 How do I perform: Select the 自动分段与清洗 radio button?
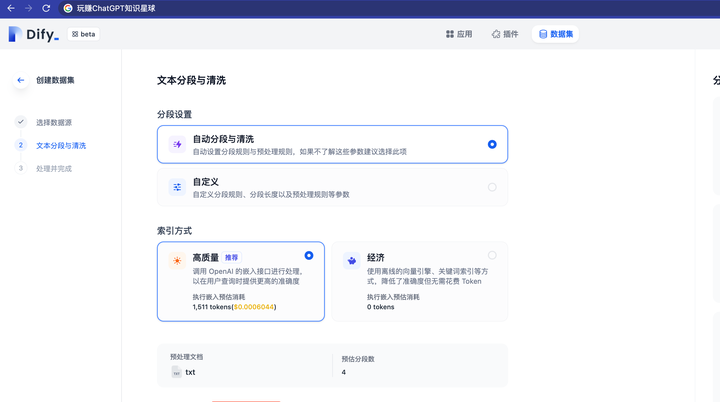pos(492,144)
